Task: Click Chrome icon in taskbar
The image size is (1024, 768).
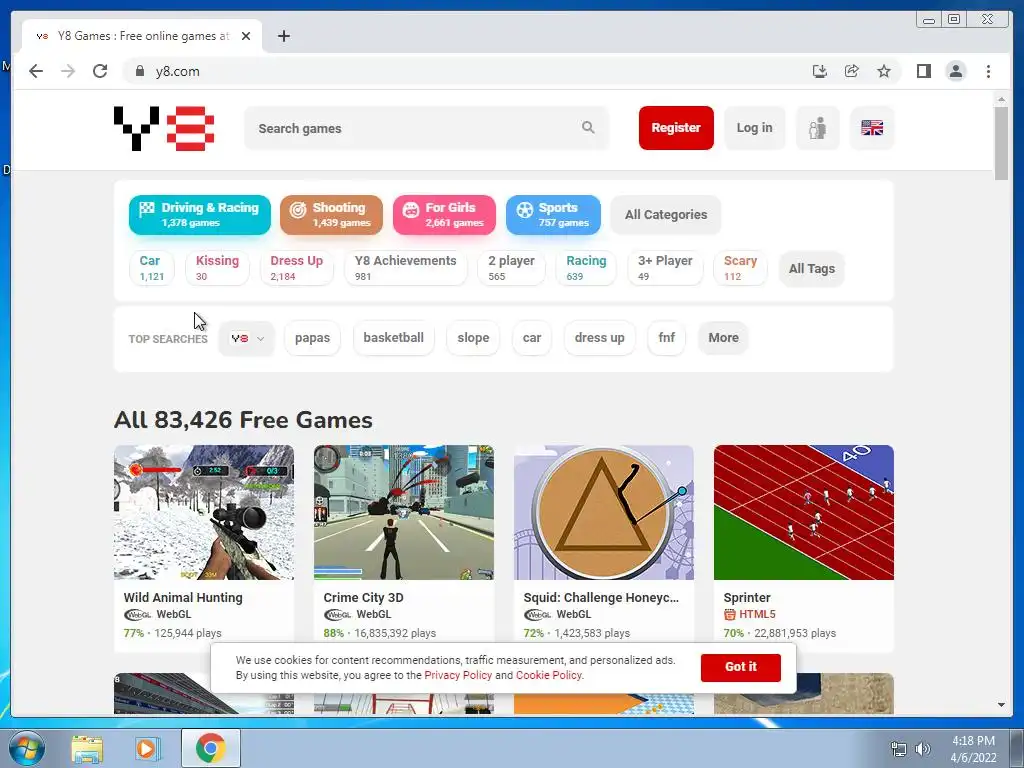Action: 210,748
